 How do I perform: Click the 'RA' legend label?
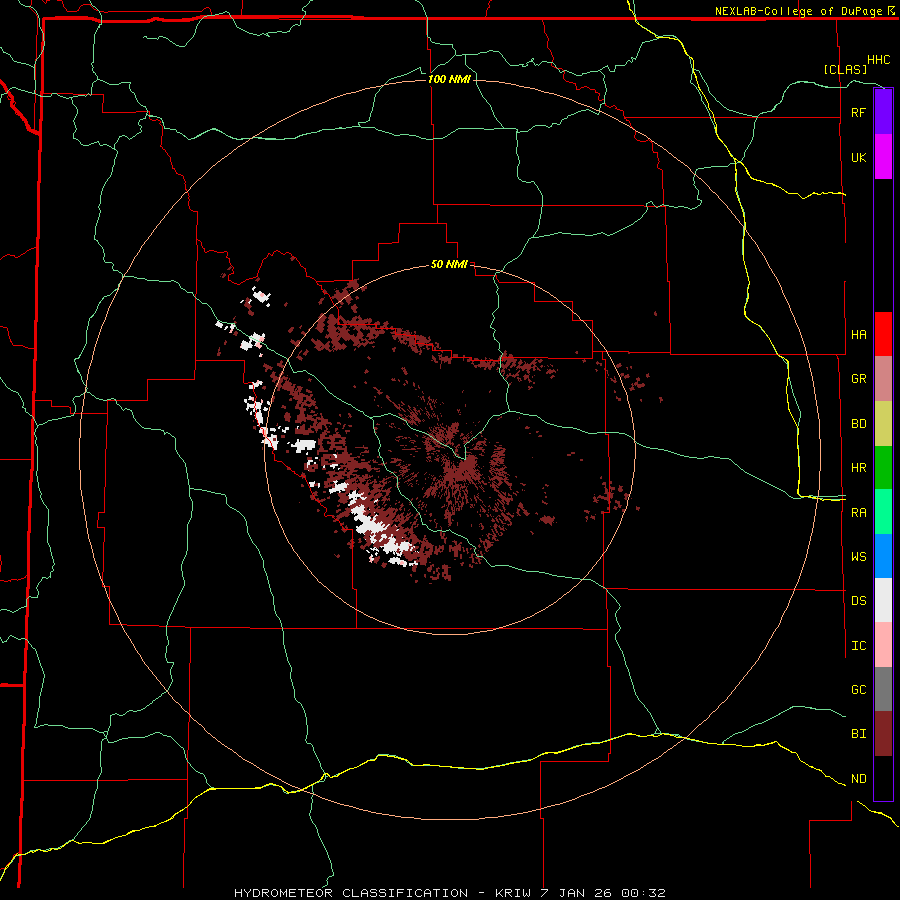point(858,513)
